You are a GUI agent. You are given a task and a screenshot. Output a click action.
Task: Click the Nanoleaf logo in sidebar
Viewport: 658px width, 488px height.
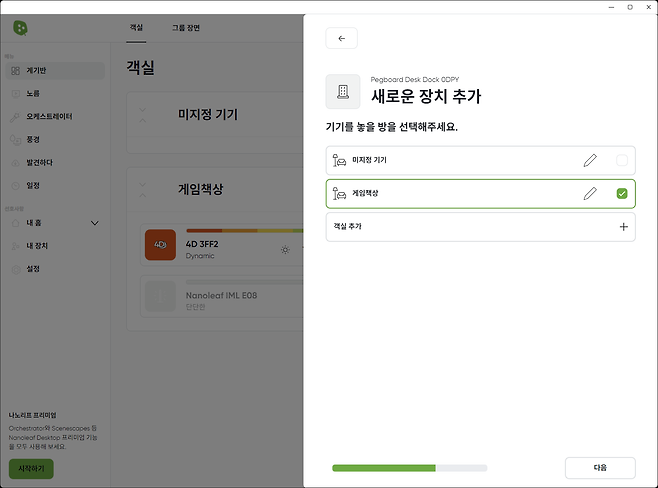21,27
